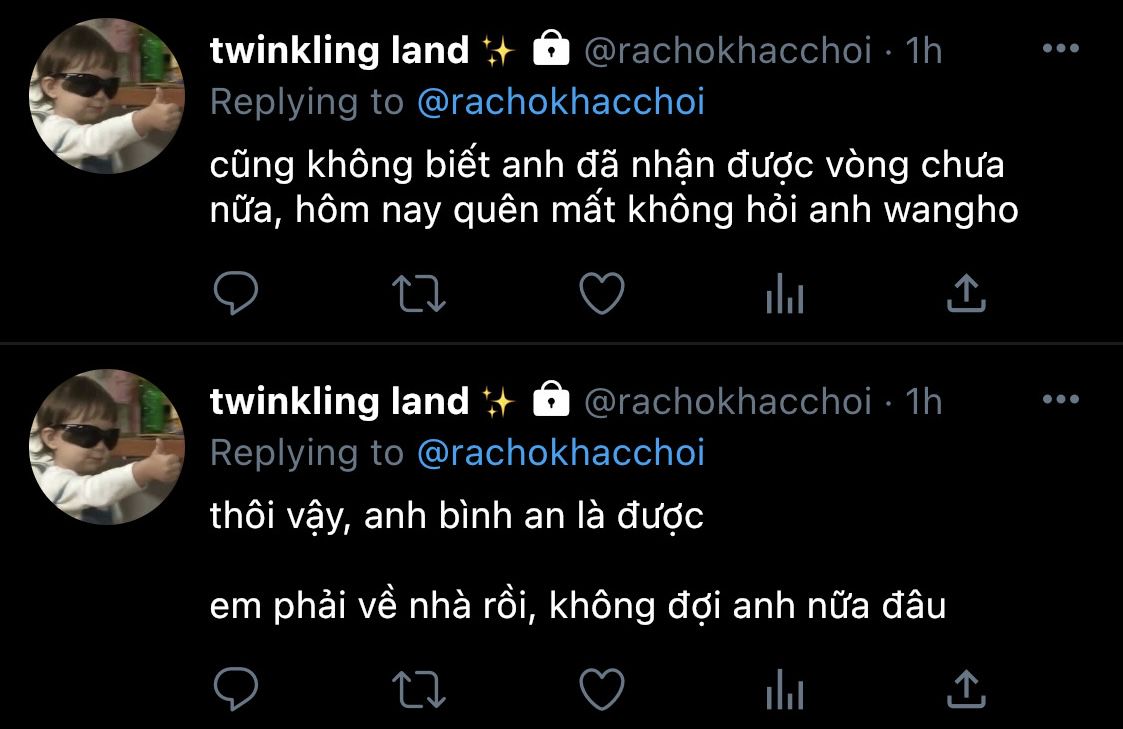Like the tweet ending with 'anh wangho'
The image size is (1123, 729).
point(602,294)
